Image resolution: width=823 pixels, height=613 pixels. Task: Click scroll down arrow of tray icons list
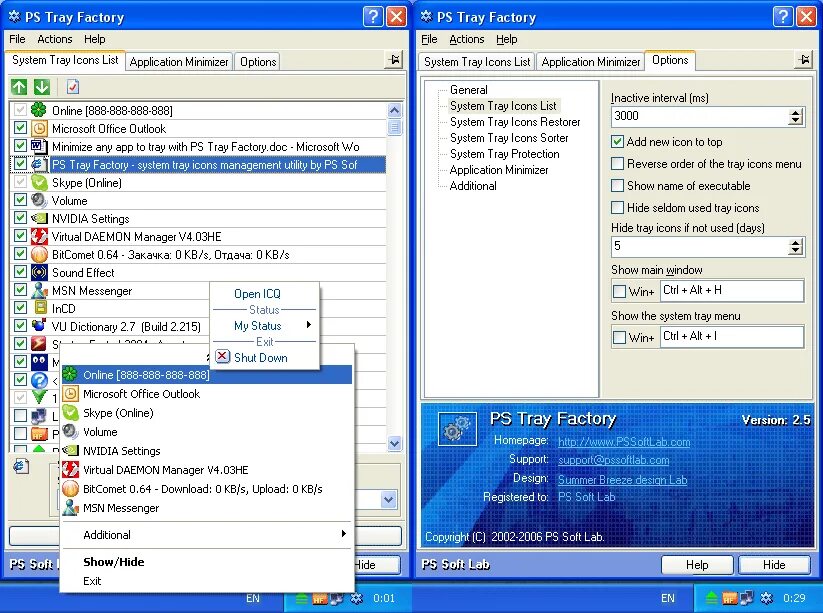395,443
